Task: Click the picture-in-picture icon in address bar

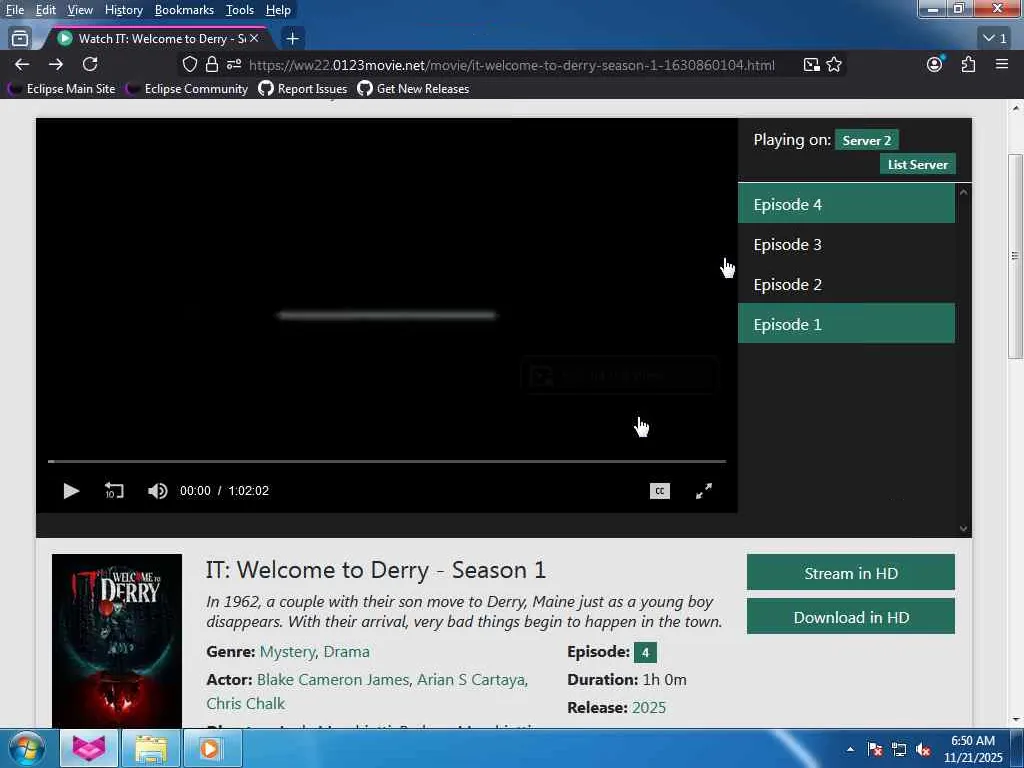Action: tap(811, 64)
